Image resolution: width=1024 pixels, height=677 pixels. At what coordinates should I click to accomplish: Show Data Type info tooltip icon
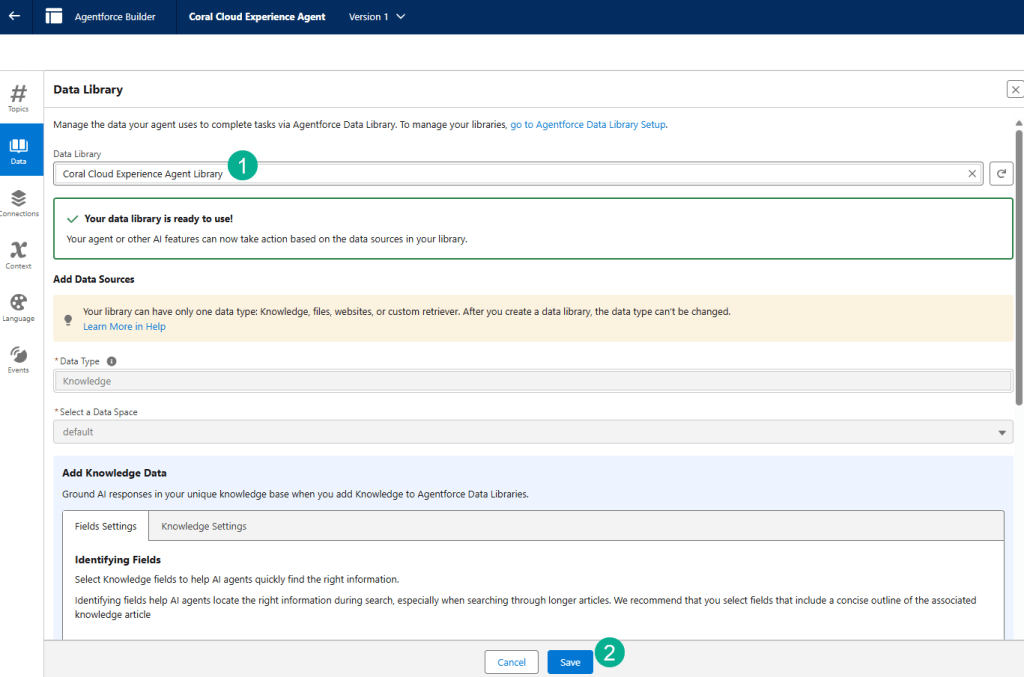[x=111, y=361]
